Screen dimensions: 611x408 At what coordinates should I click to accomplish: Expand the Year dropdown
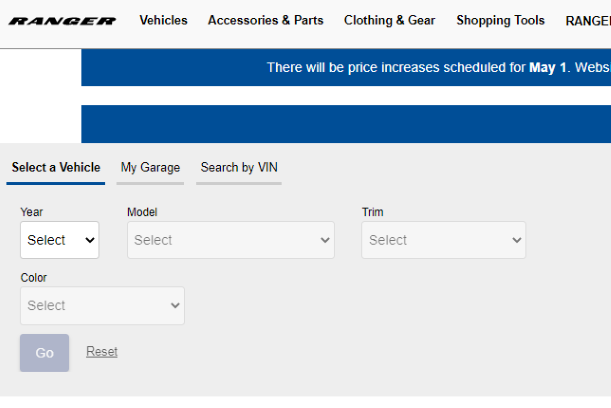pos(59,240)
